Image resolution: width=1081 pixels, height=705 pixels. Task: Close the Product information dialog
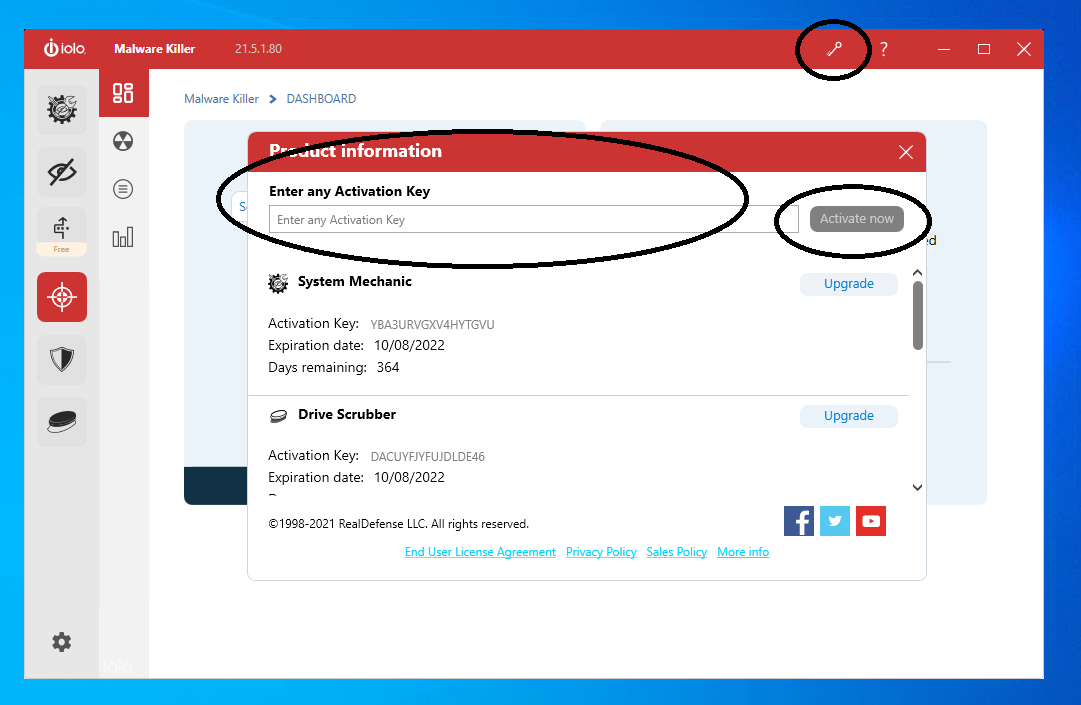tap(906, 152)
